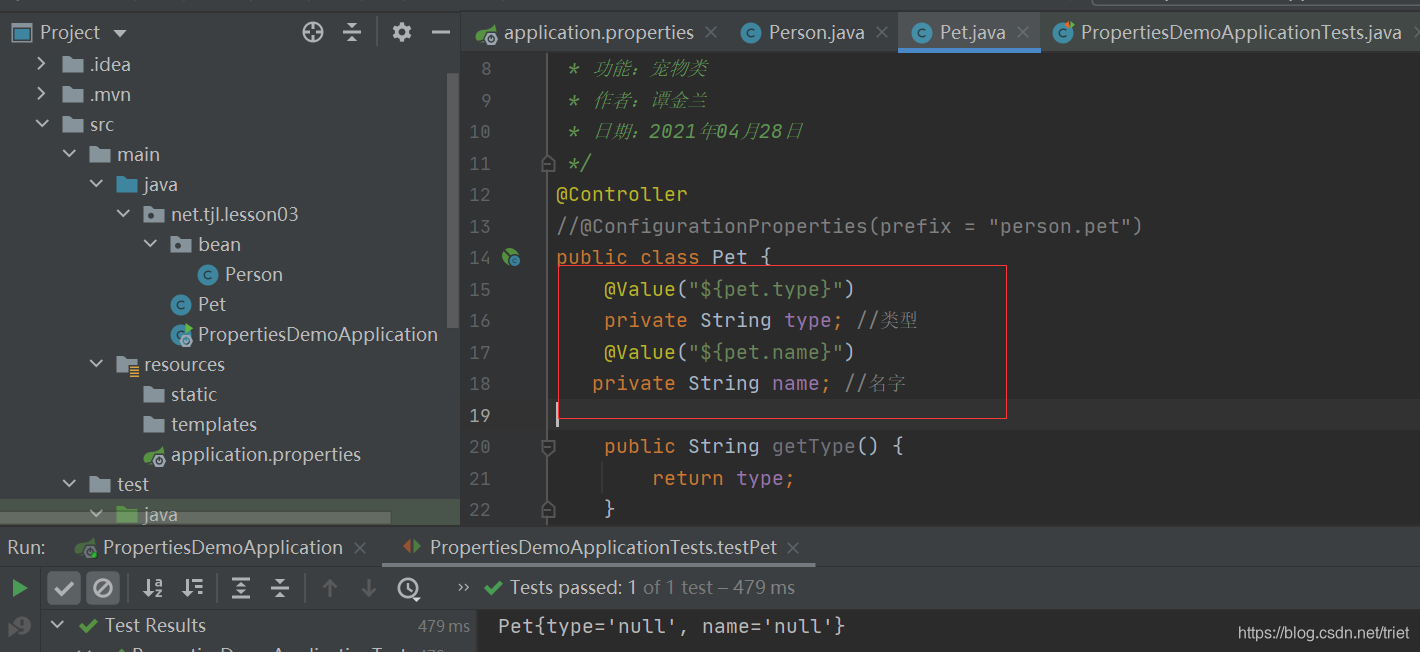Expand all test results
The width and height of the screenshot is (1420, 652).
coord(241,588)
